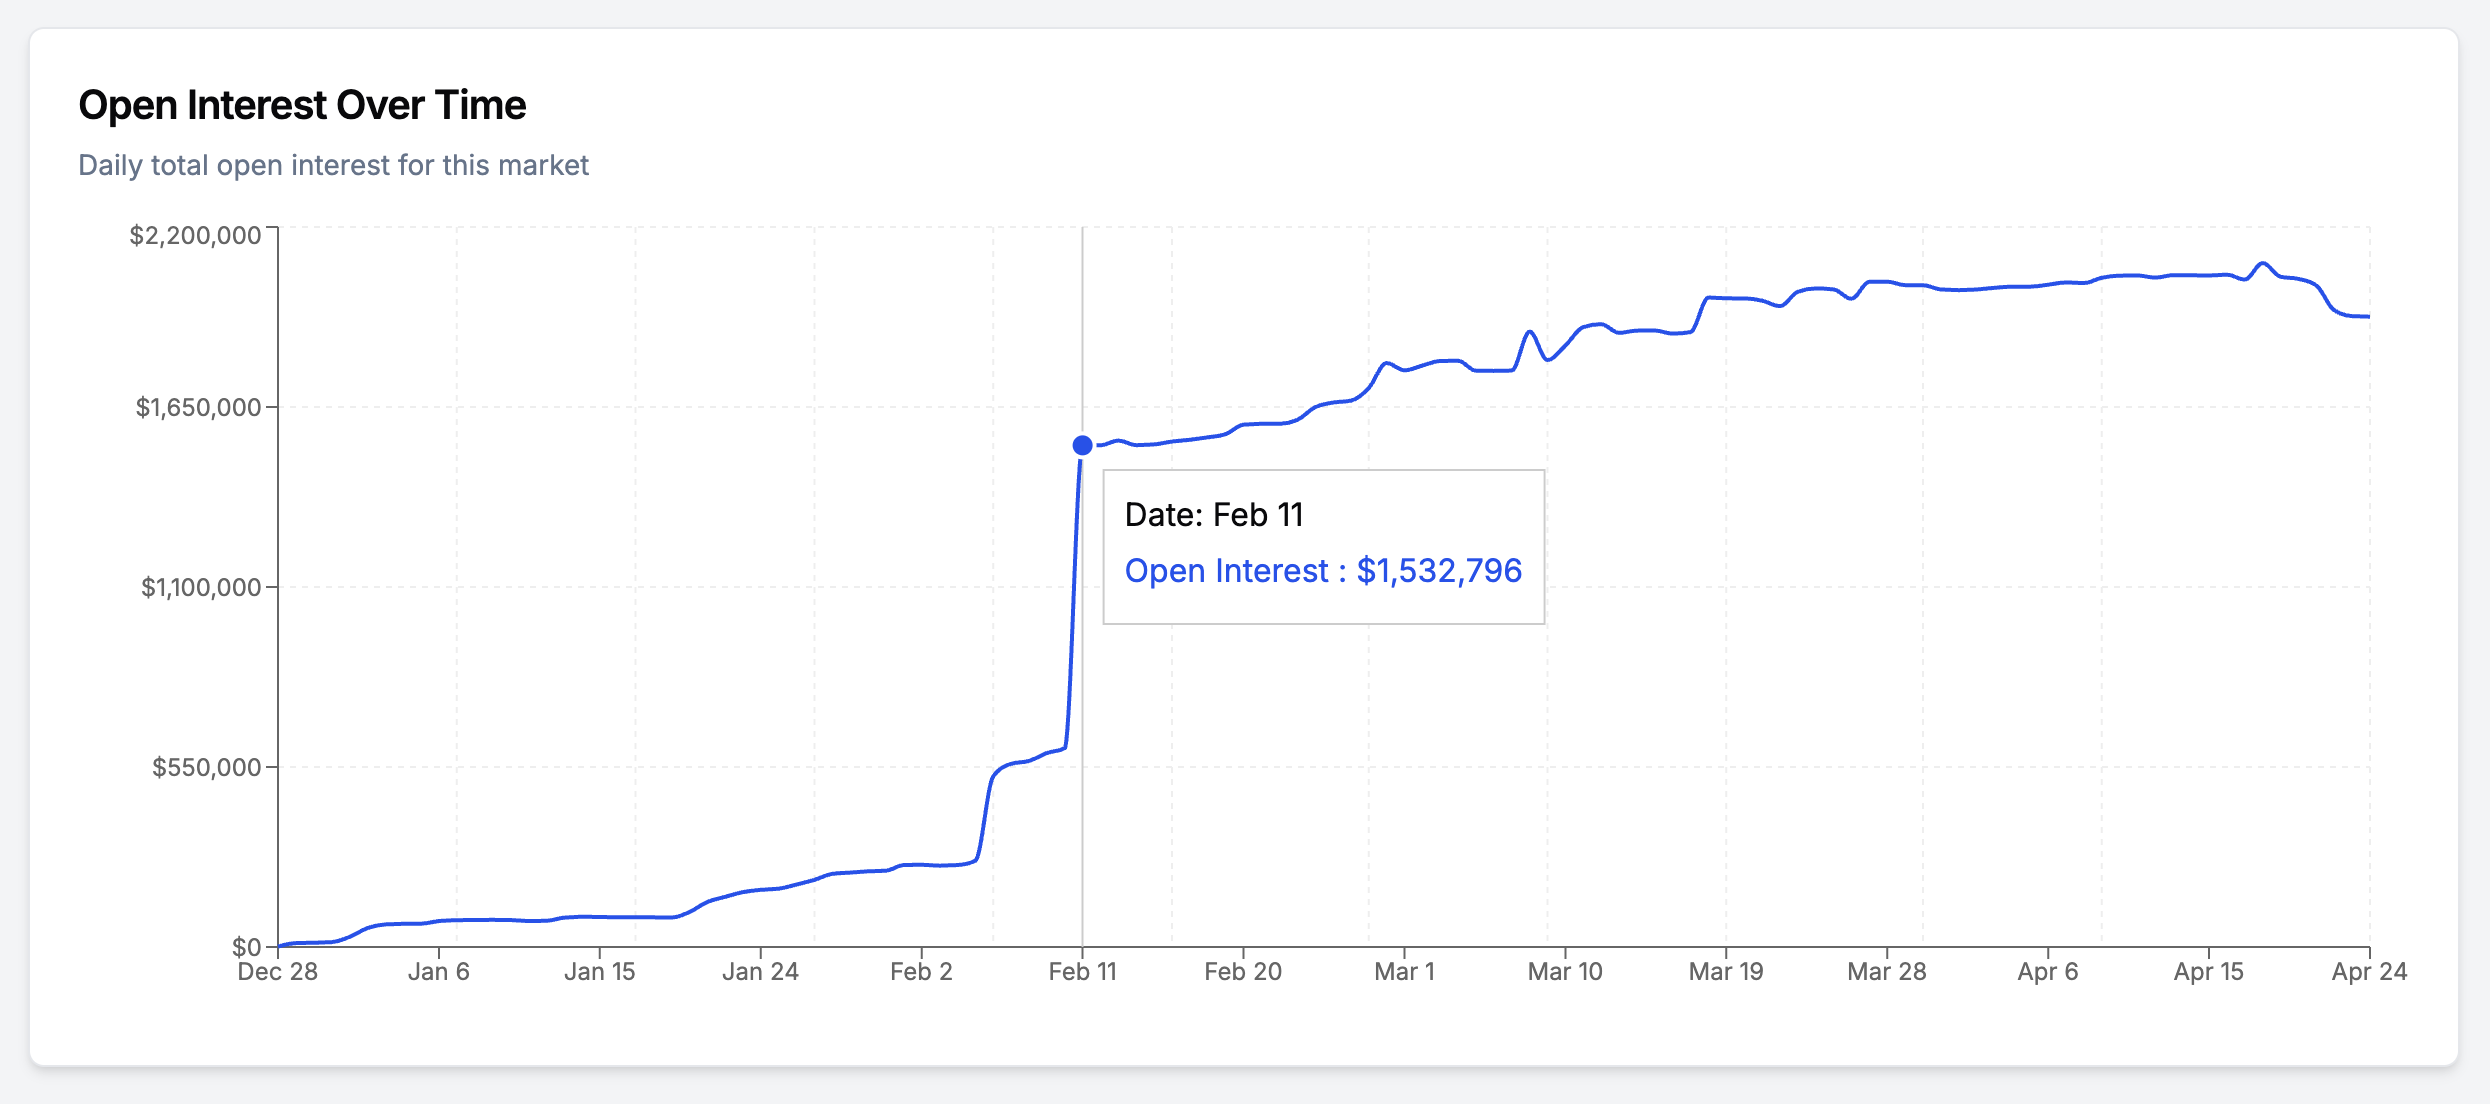
Task: Click the Jan 6 x-axis label
Action: tap(438, 971)
